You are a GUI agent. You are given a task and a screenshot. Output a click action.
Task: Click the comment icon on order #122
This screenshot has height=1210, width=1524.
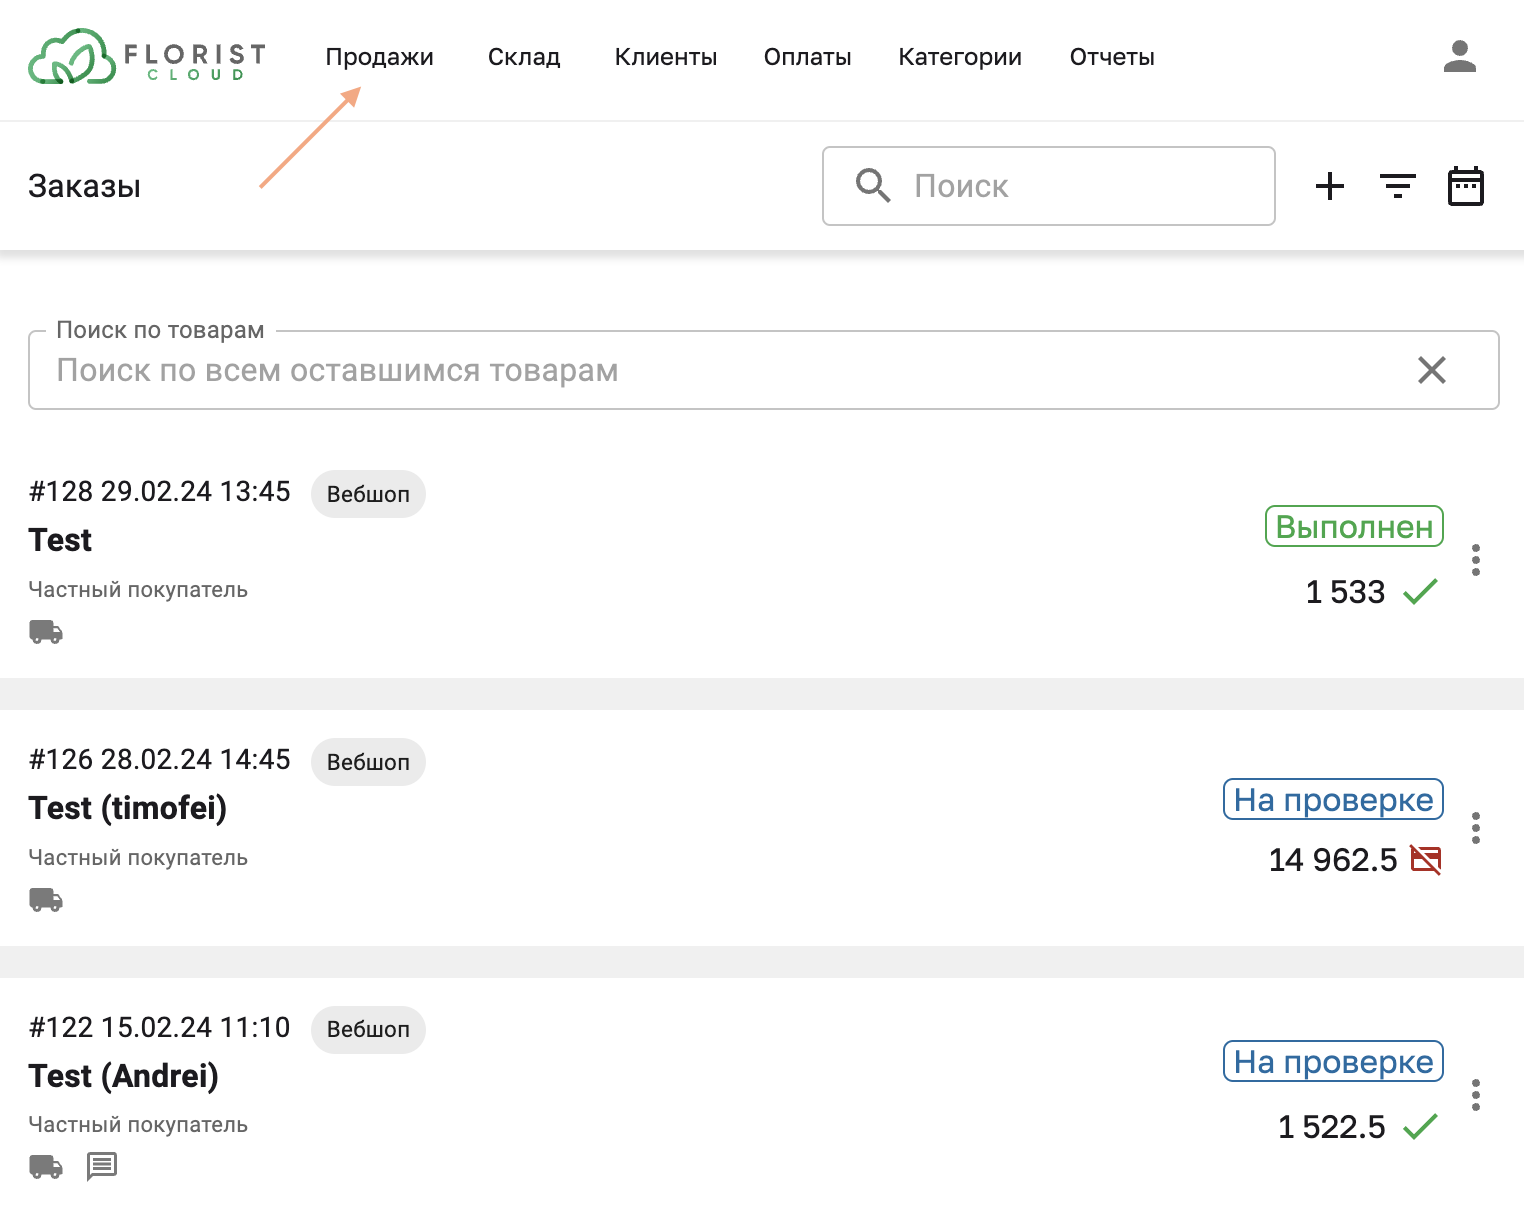(x=101, y=1166)
